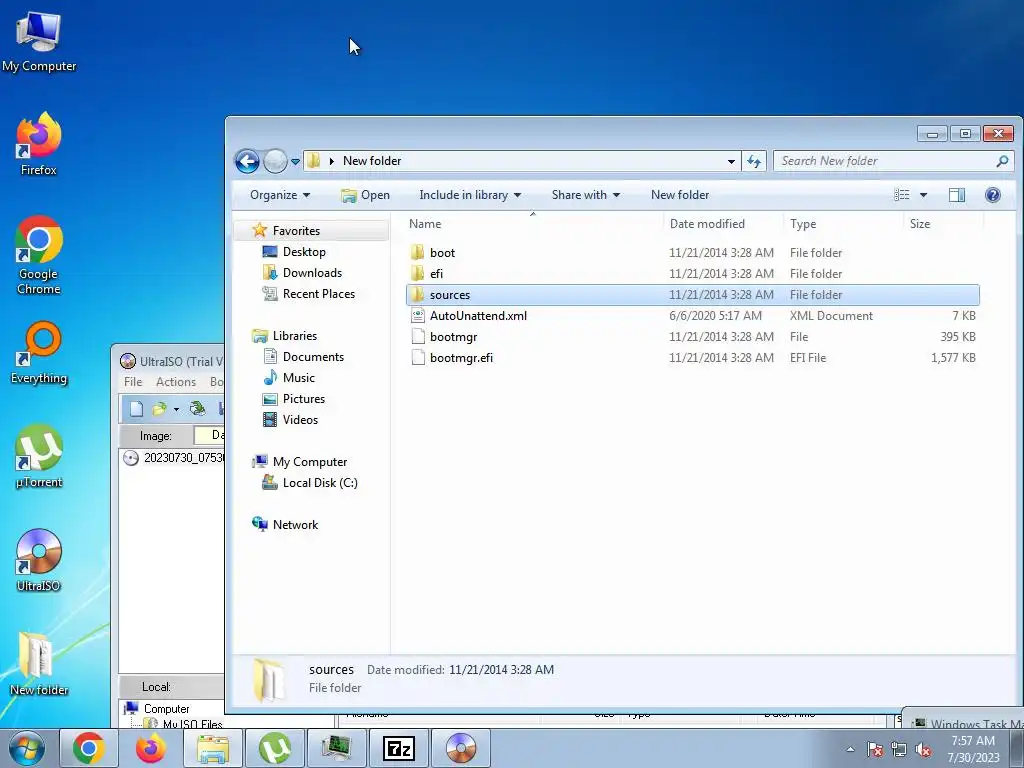1024x768 pixels.
Task: Open the view options dropdown arrow
Action: point(923,195)
